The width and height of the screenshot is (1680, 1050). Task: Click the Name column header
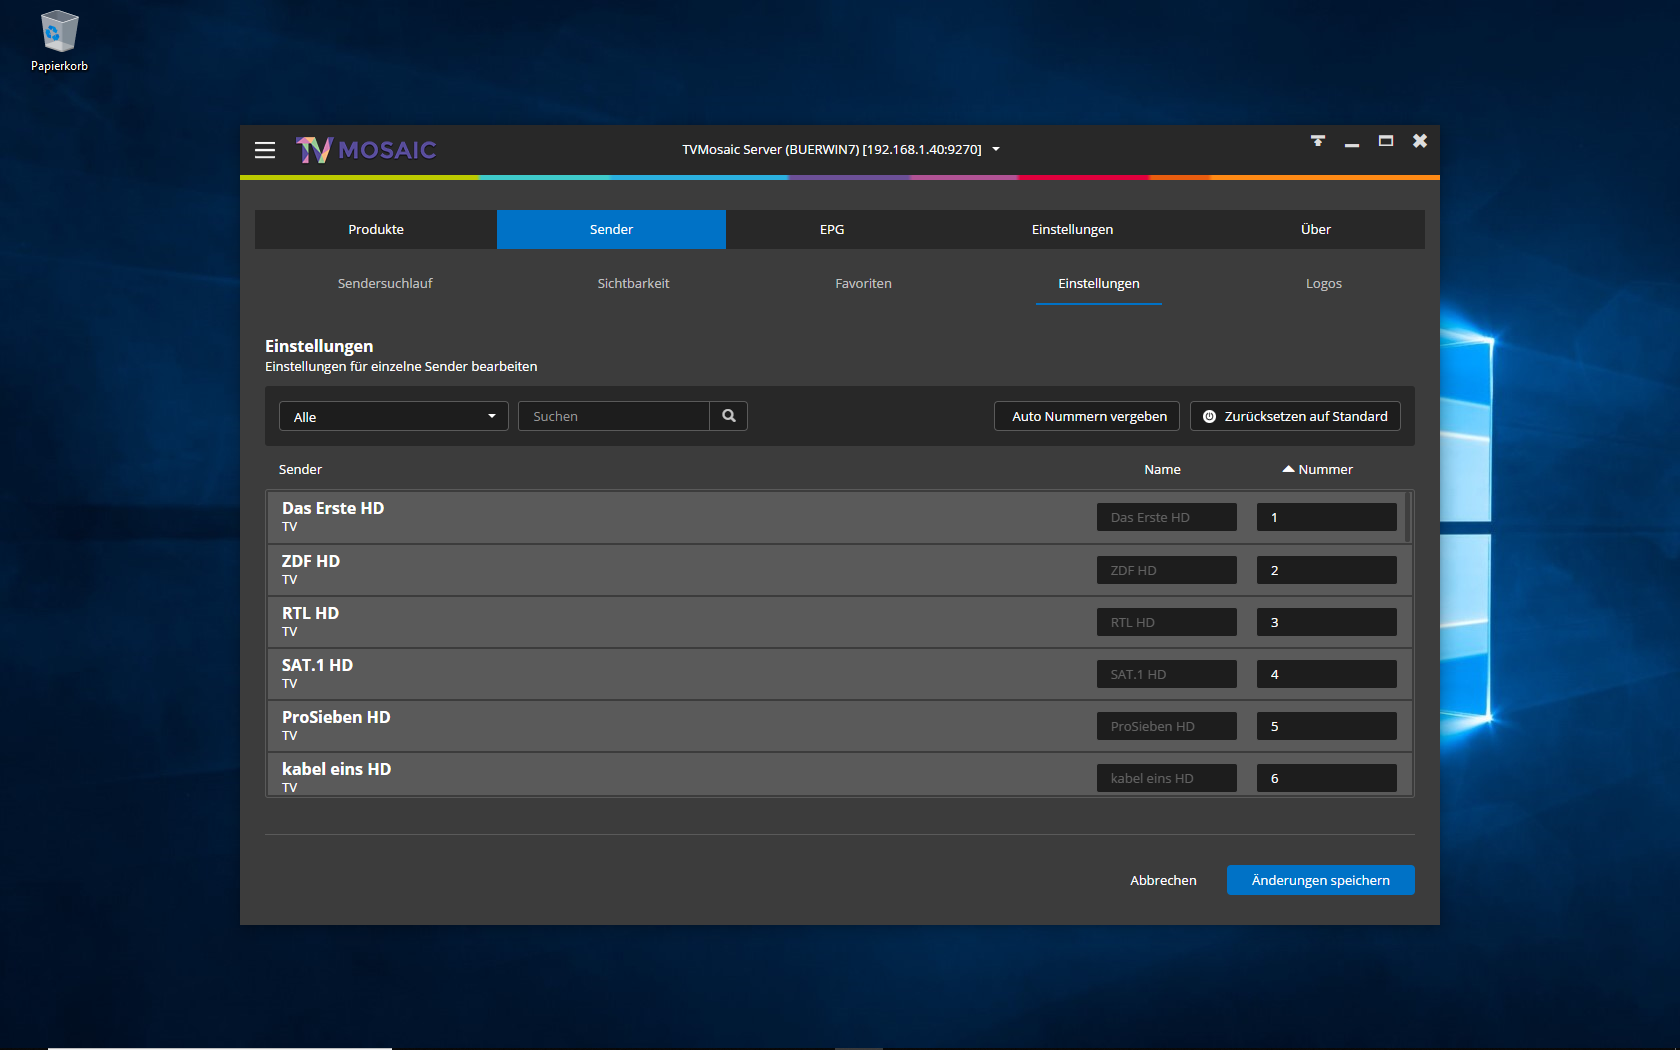click(x=1162, y=469)
